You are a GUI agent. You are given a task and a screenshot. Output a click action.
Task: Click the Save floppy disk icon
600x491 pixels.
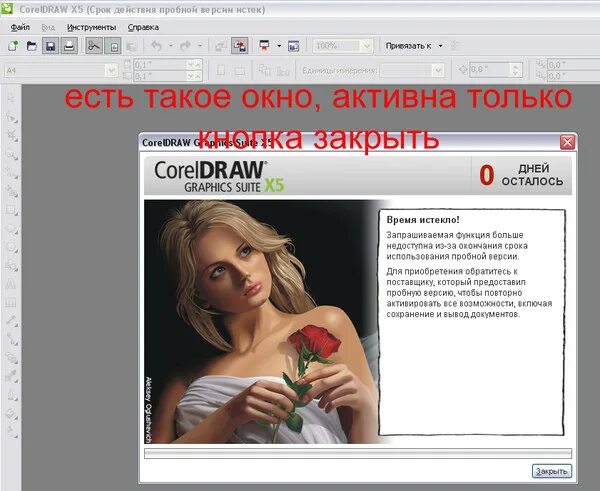click(x=51, y=46)
